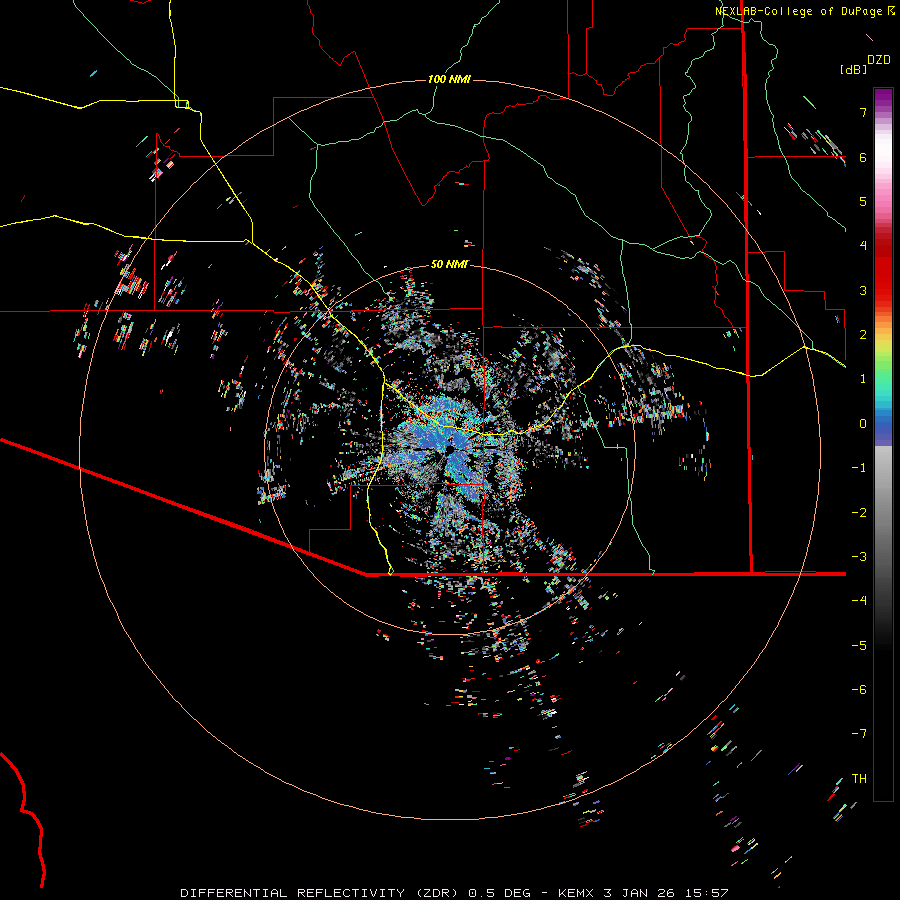Click the 4 value on the color scale

(863, 246)
